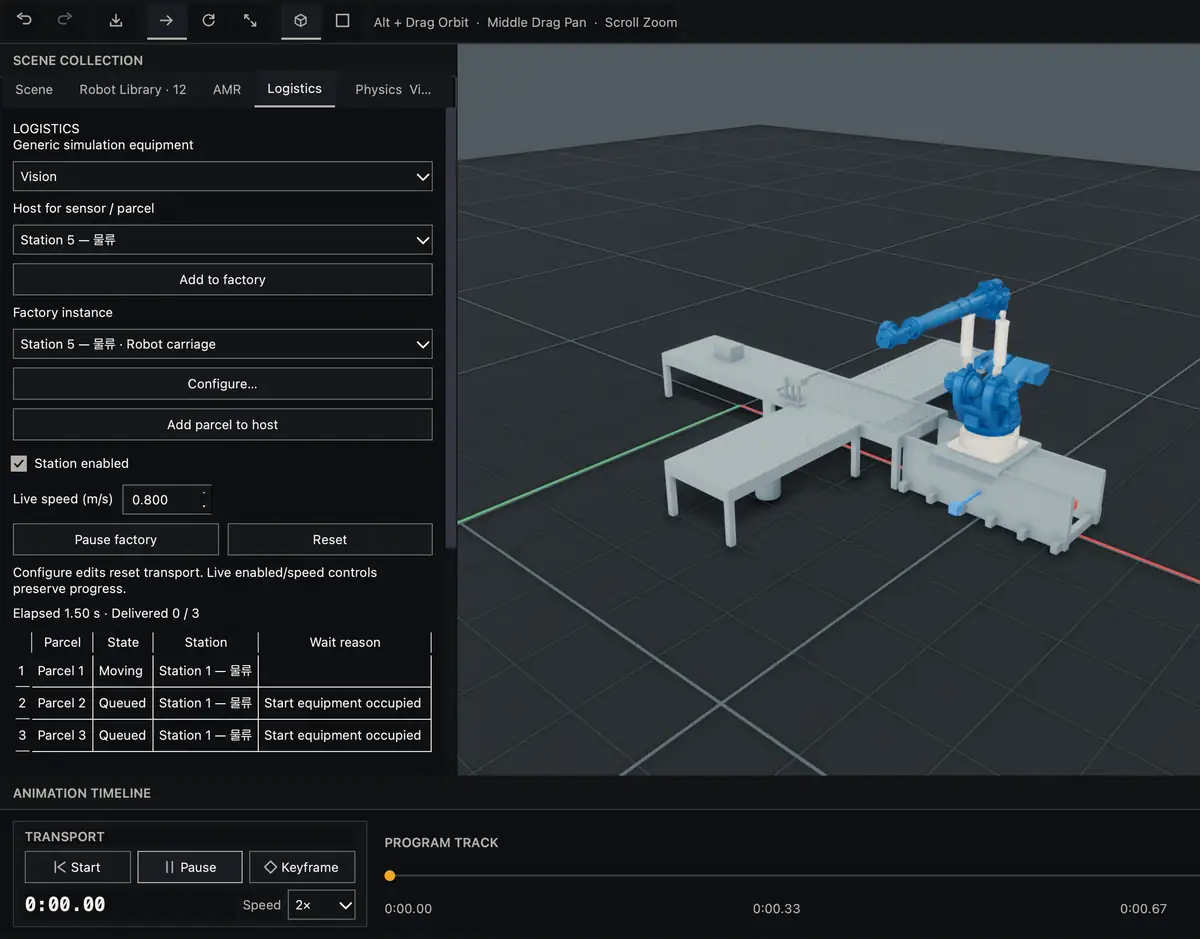The image size is (1200, 939).
Task: Undo the last action with the undo arrow
Action: tap(25, 21)
